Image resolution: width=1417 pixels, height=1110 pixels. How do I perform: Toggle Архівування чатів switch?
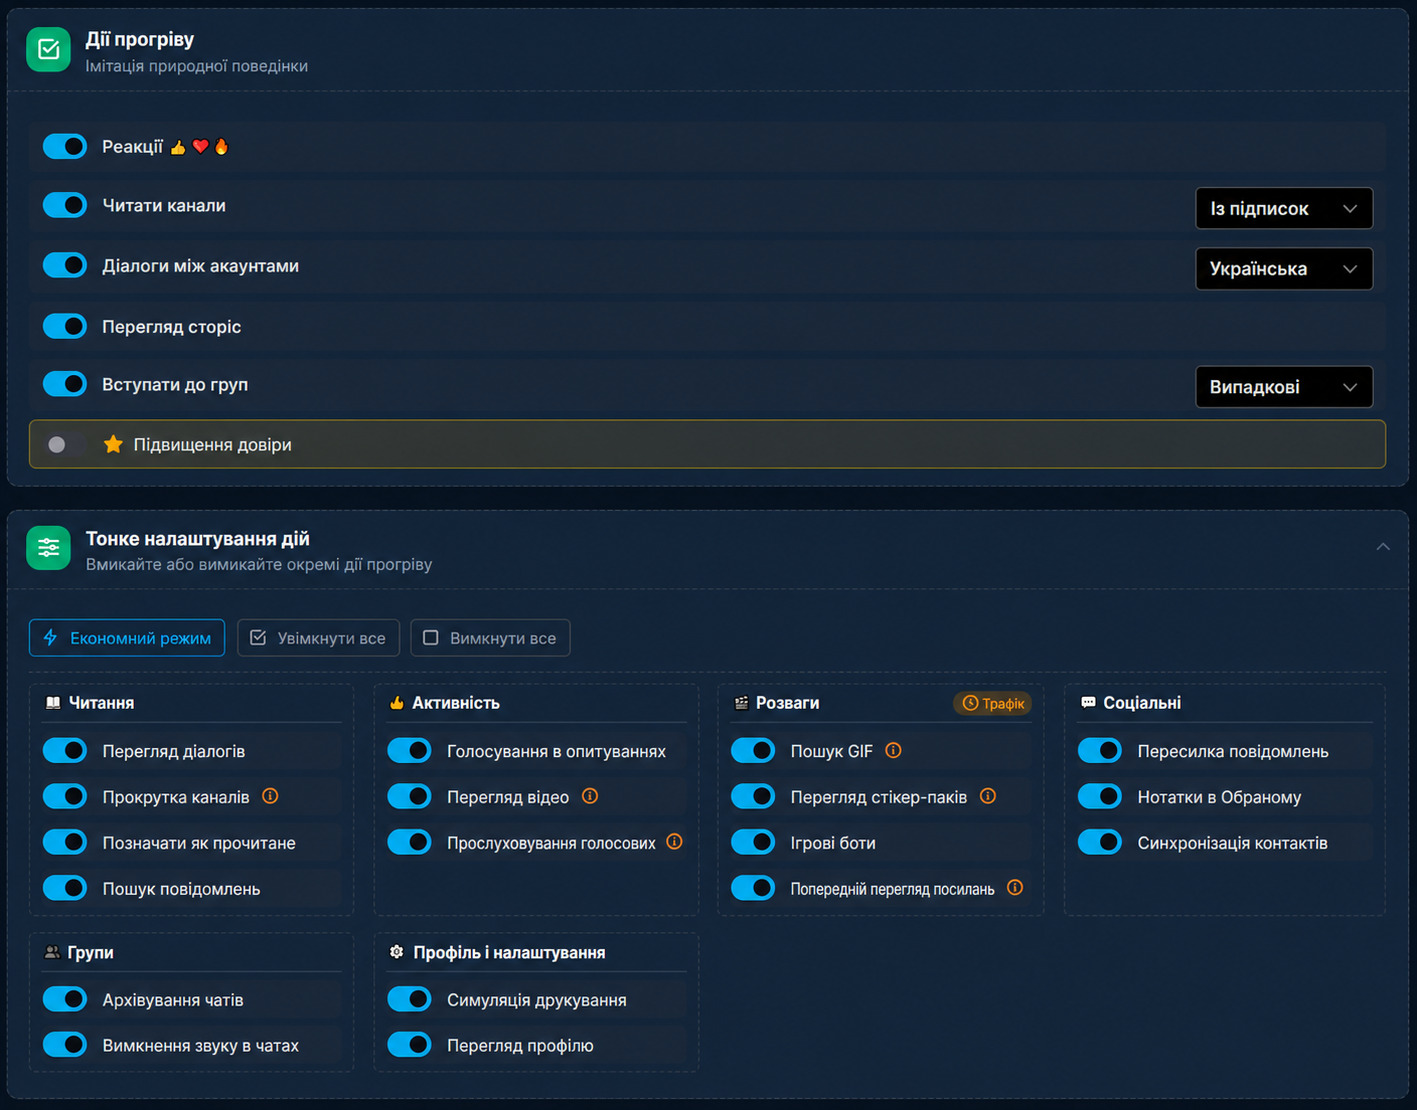(x=65, y=999)
